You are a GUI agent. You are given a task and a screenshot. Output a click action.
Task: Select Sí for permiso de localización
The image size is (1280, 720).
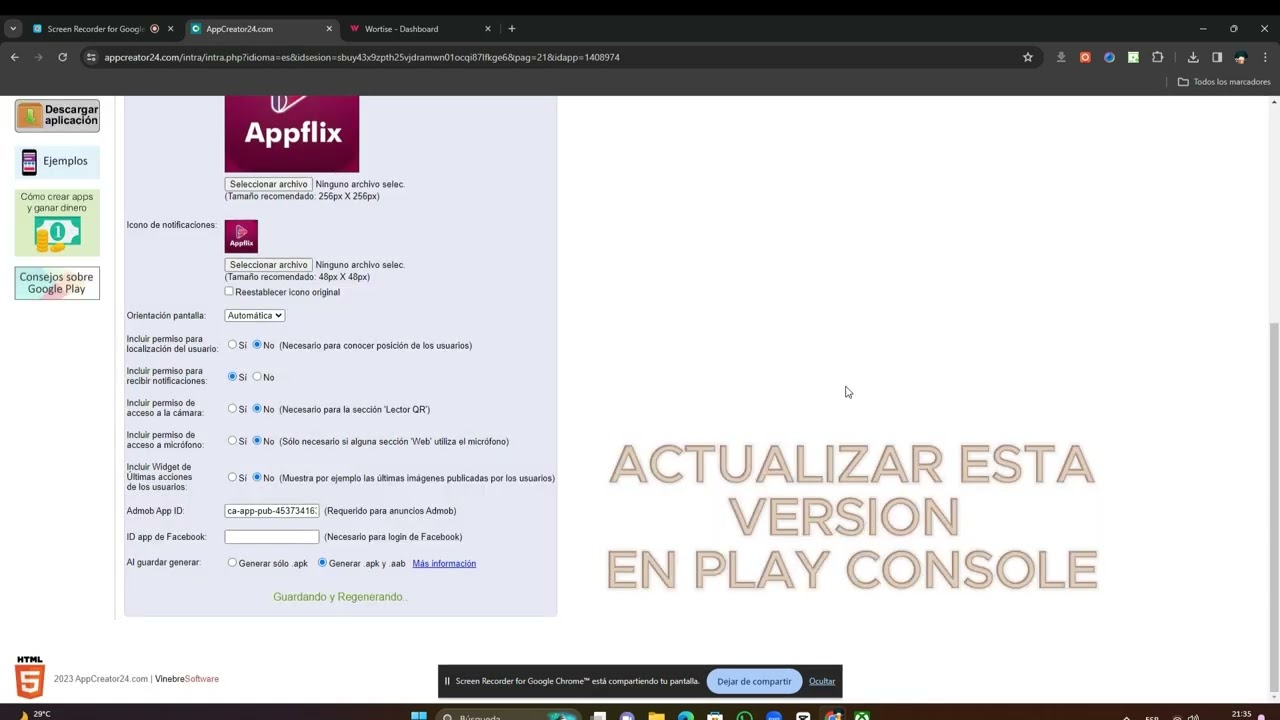(x=232, y=345)
